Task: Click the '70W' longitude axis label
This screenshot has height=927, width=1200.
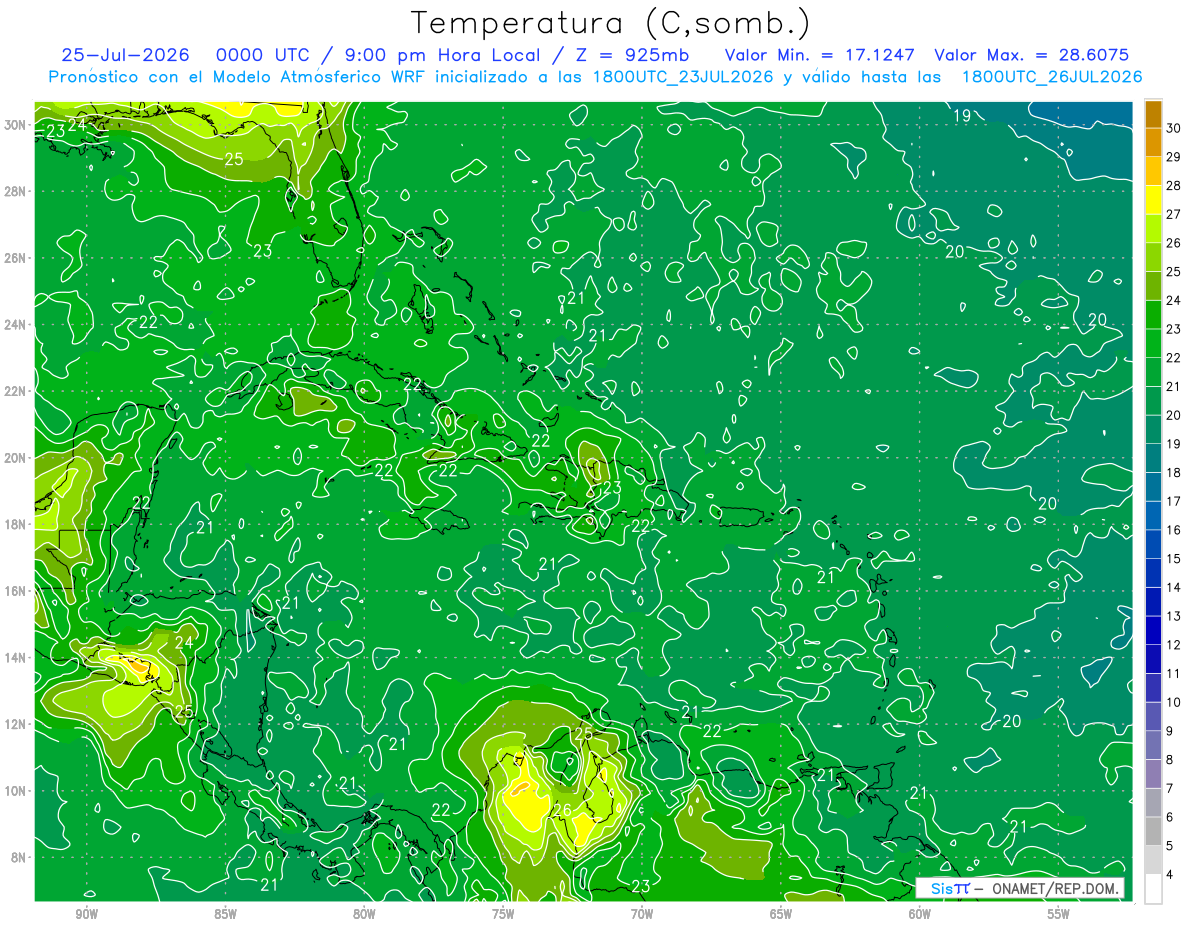Action: pos(642,914)
